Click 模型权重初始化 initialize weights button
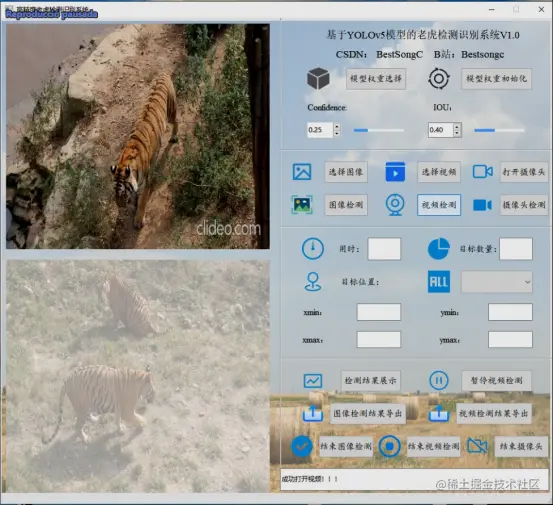Viewport: 554px width, 505px height. pyautogui.click(x=496, y=79)
